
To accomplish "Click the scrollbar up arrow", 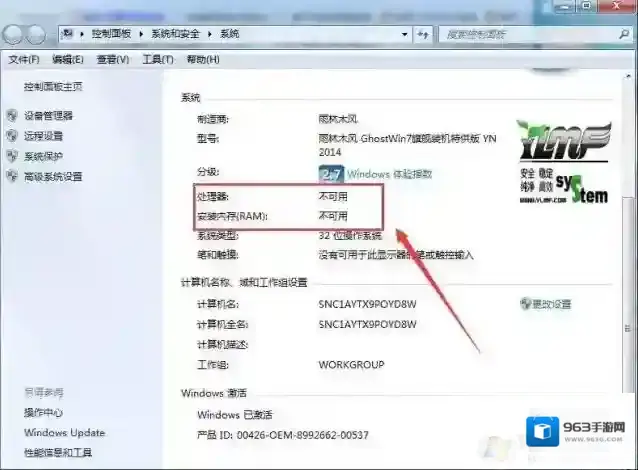I will [x=627, y=76].
